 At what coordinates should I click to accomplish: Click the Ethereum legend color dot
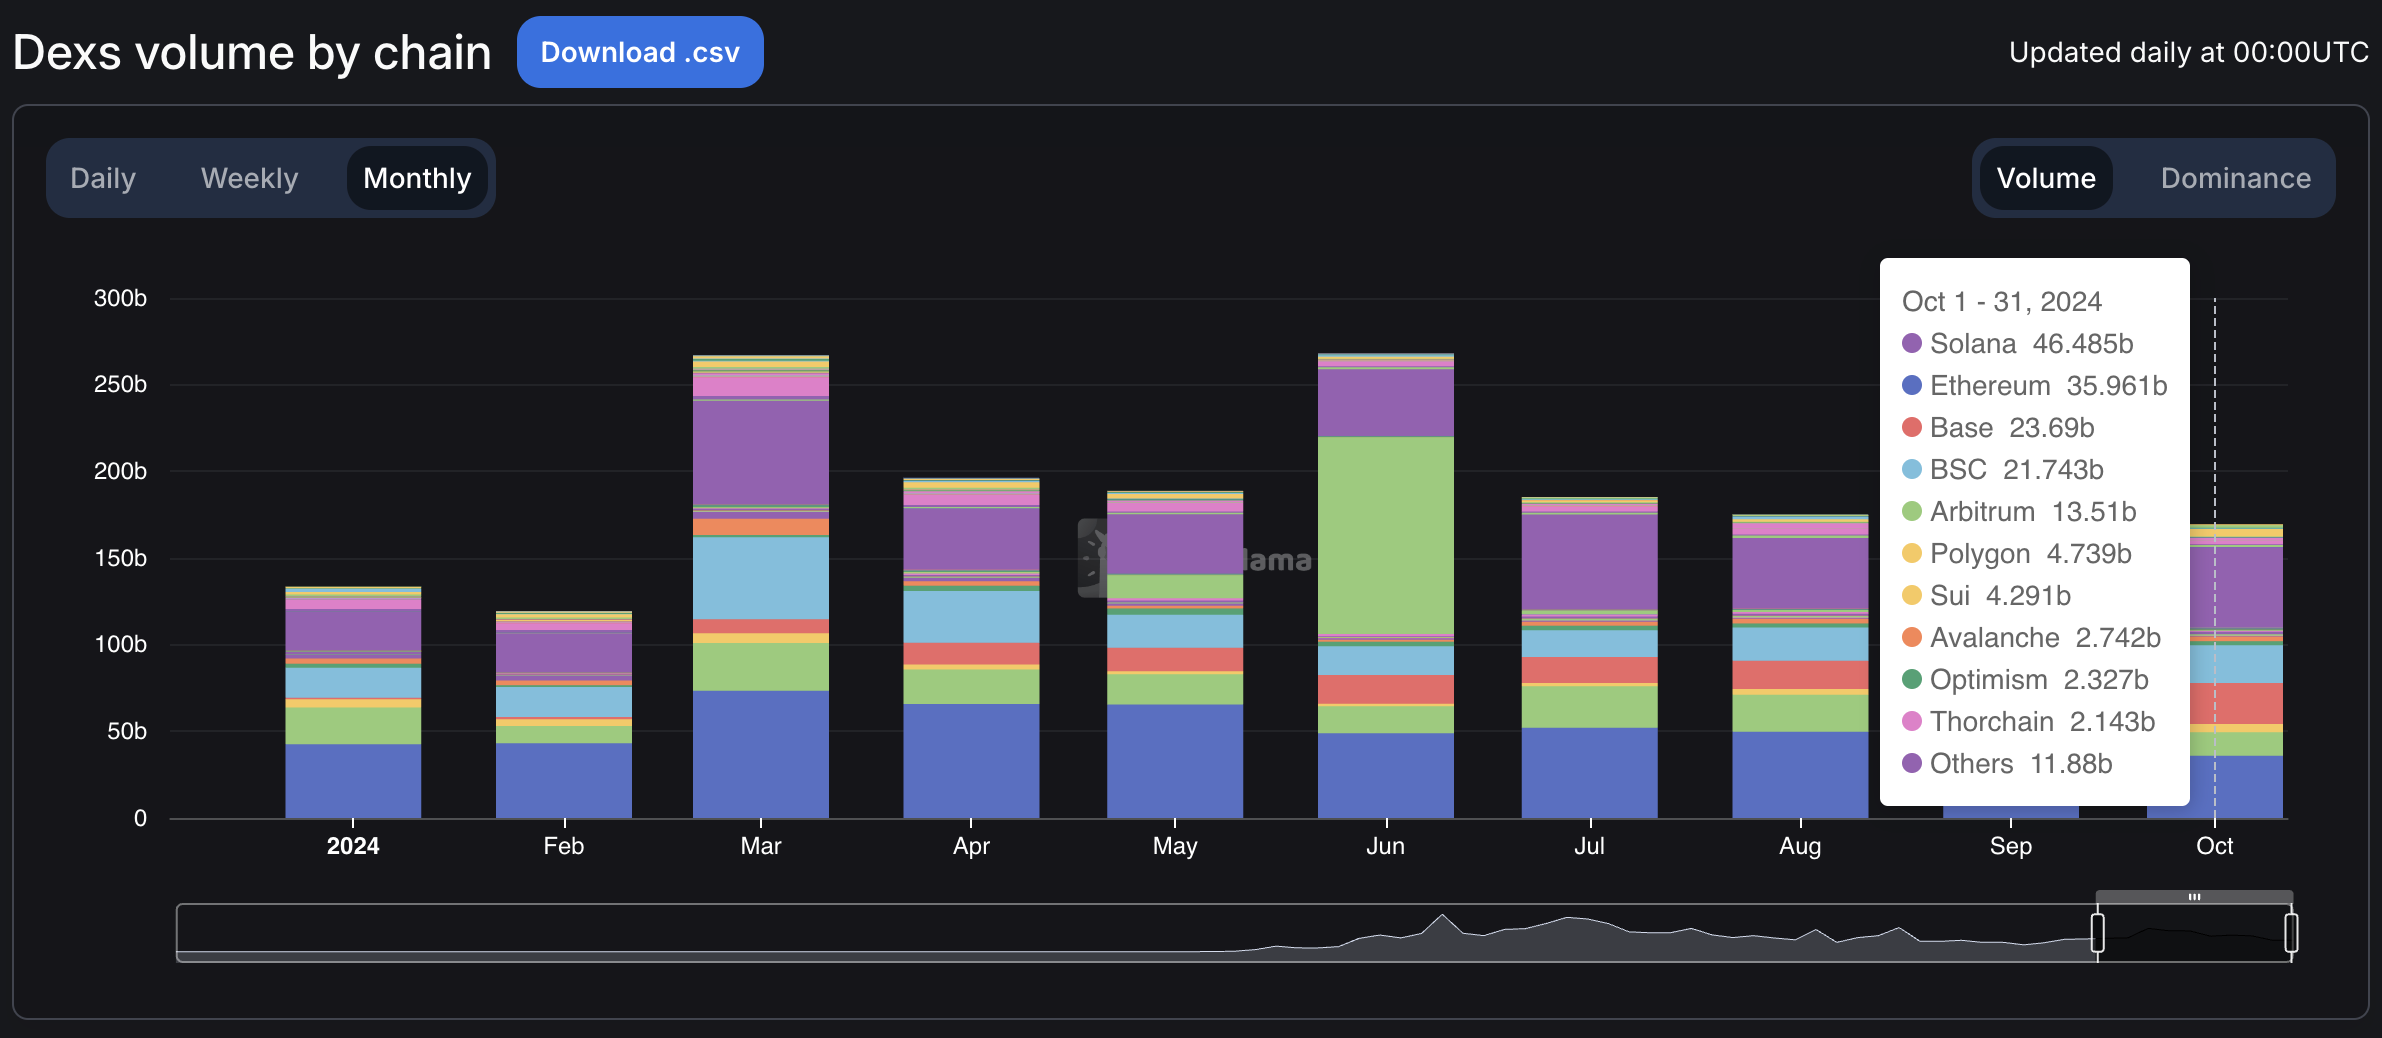tap(1913, 385)
